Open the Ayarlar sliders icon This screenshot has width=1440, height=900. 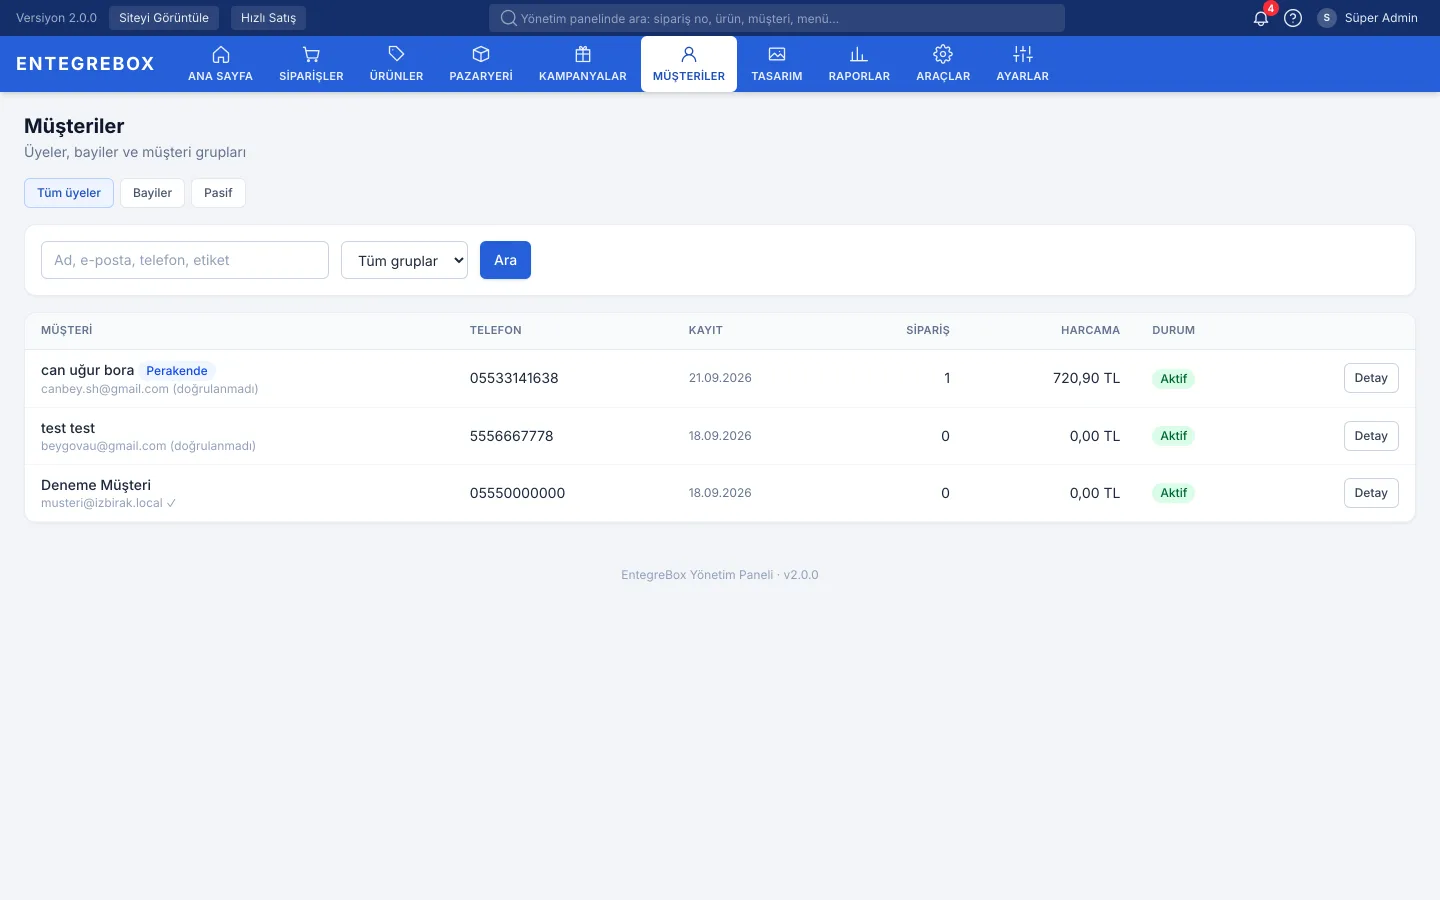coord(1023,54)
